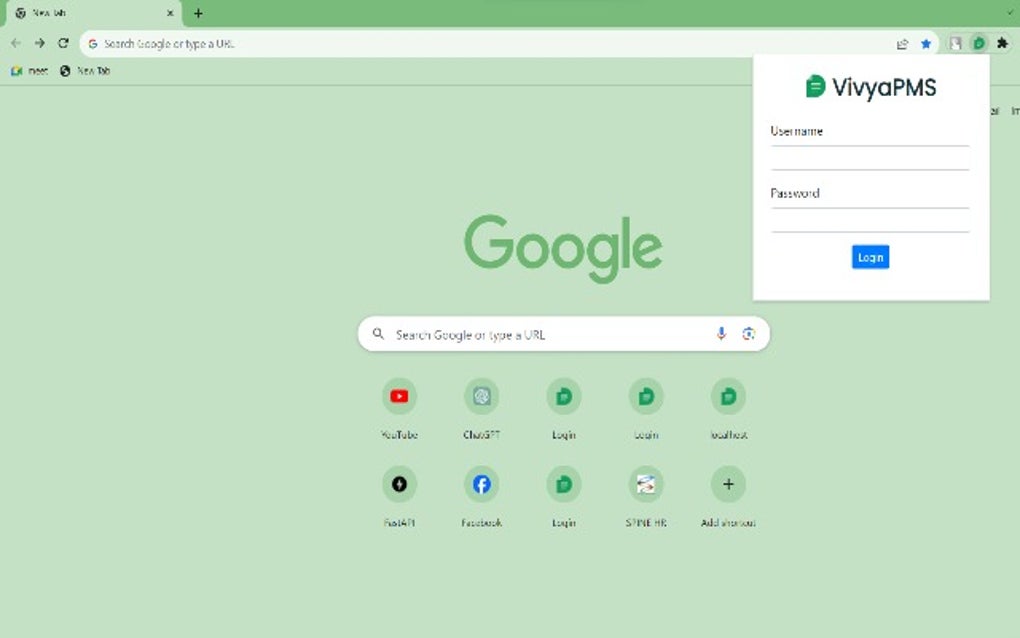The height and width of the screenshot is (638, 1020).
Task: Open the YouTube shortcut
Action: tap(400, 396)
